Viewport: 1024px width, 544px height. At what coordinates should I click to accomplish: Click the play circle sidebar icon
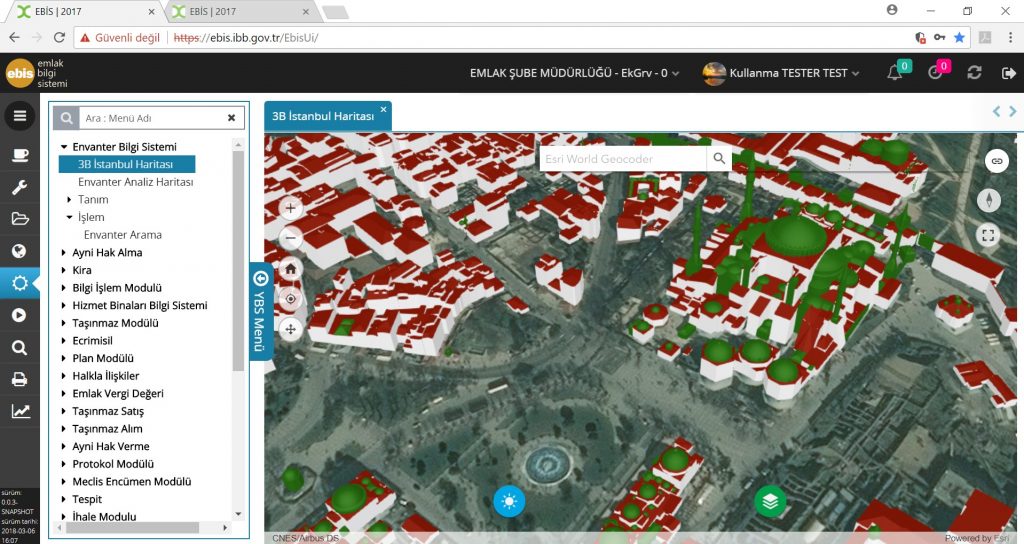(x=20, y=315)
